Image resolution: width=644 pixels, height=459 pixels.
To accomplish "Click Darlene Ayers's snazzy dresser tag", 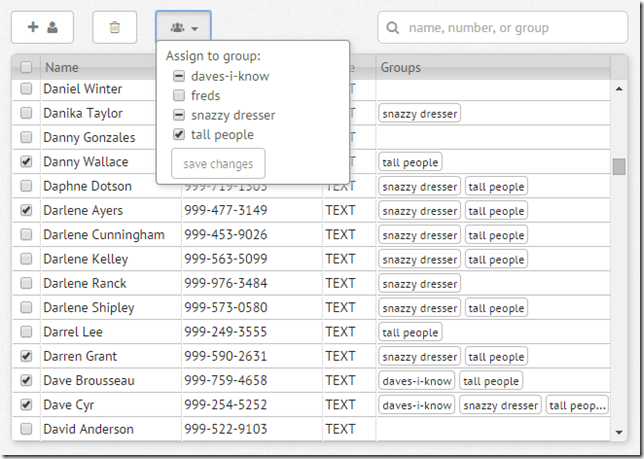I will tap(419, 211).
